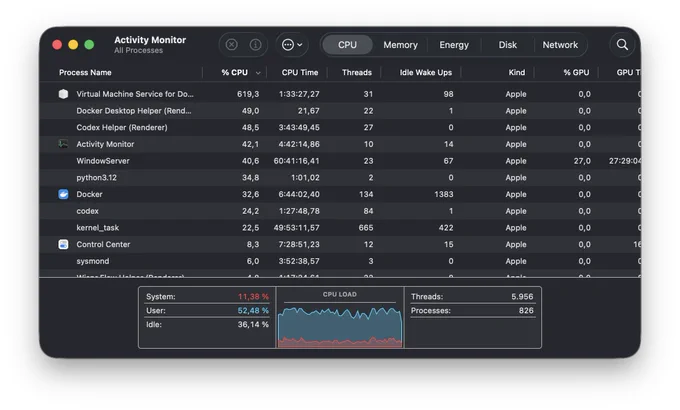Select the Virtual Machine Service for Do... row
680x410 pixels.
click(x=340, y=94)
